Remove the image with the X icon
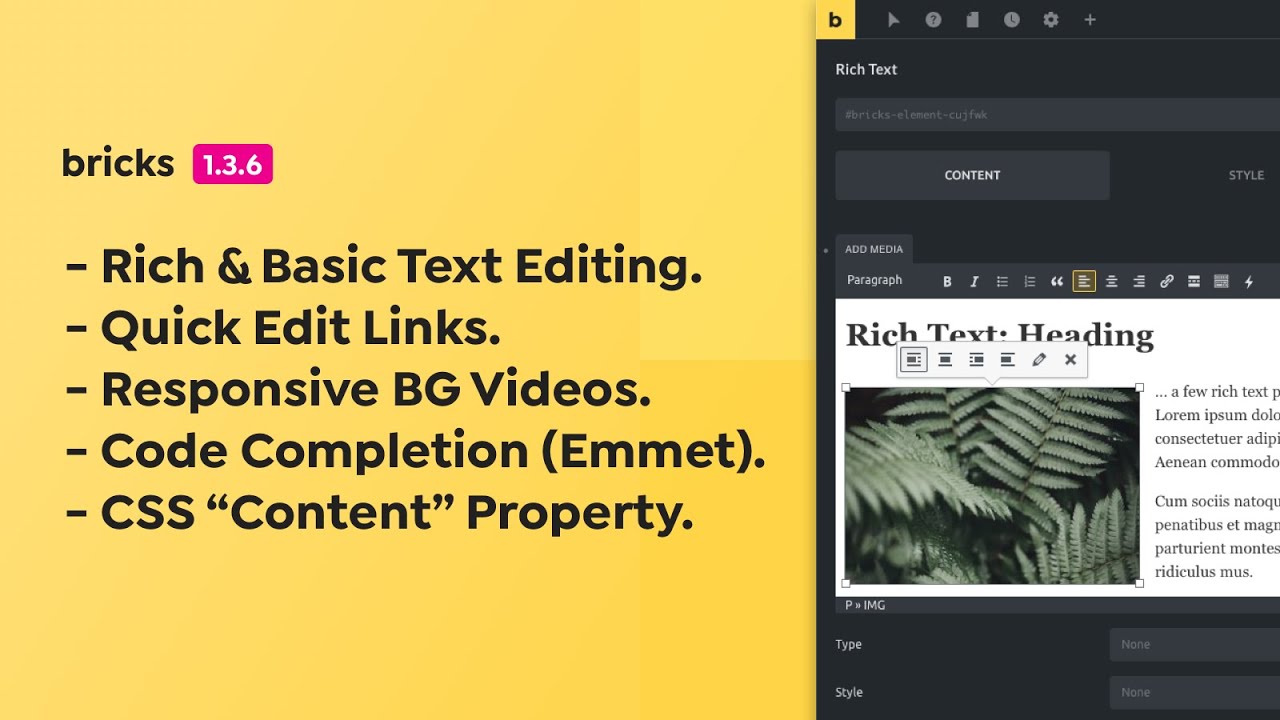 coord(1070,360)
